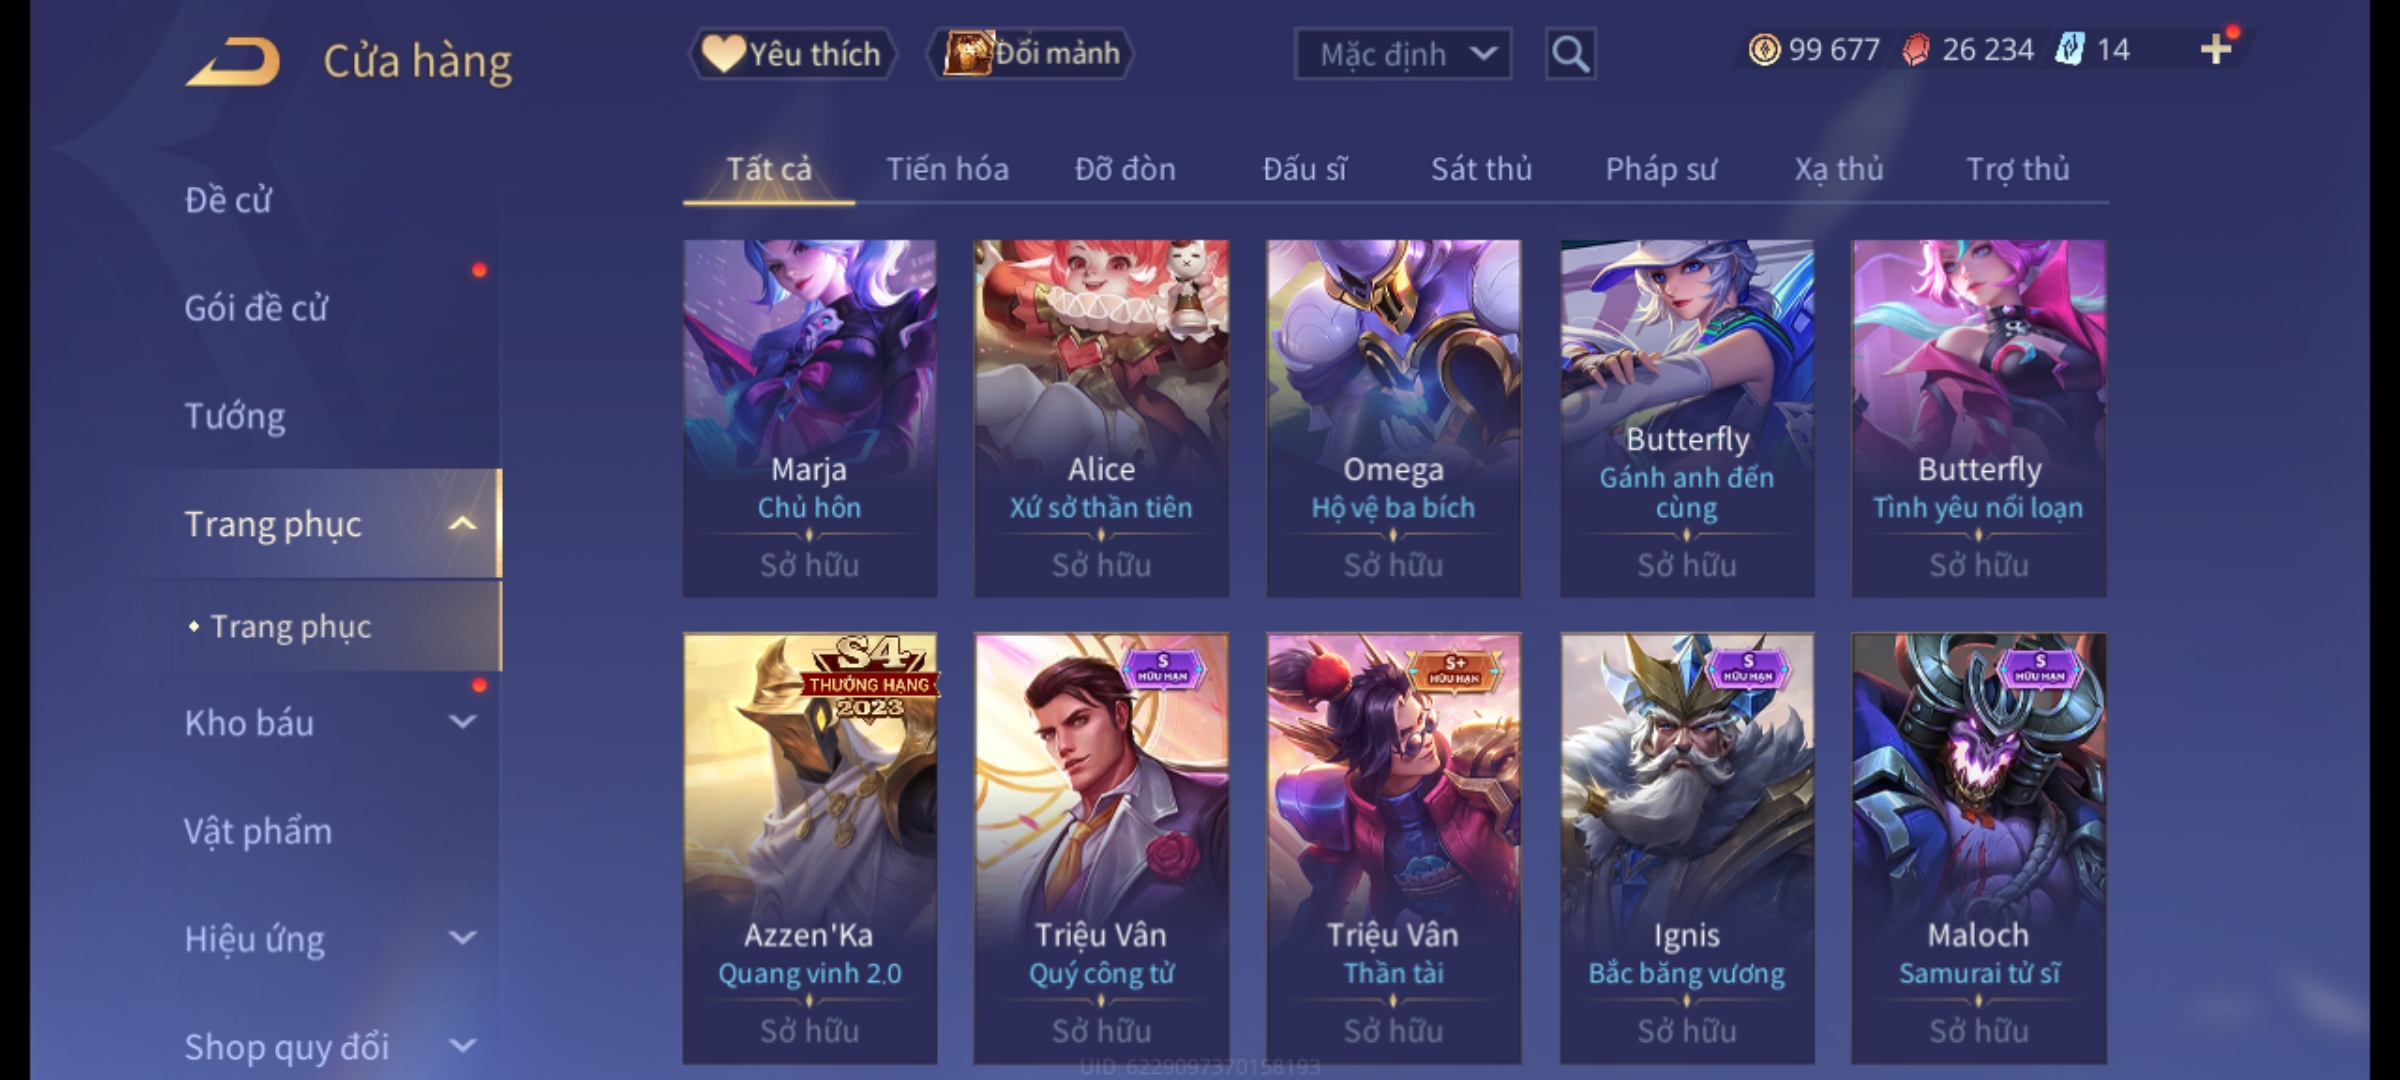
Task: Open Đổi mảnh fragment exchange
Action: pyautogui.click(x=1030, y=54)
